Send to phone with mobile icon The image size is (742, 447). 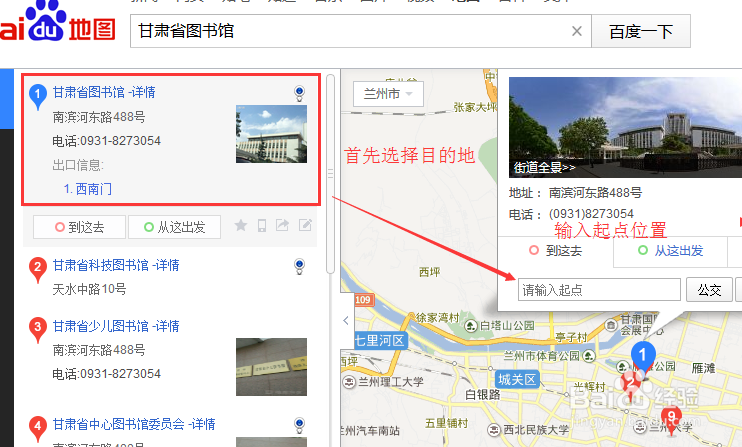[x=262, y=226]
